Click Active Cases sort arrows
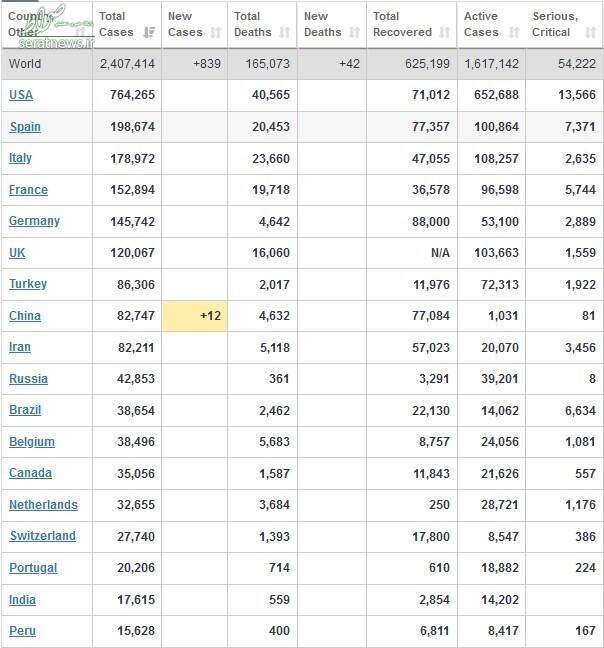The image size is (604, 648). coord(514,32)
